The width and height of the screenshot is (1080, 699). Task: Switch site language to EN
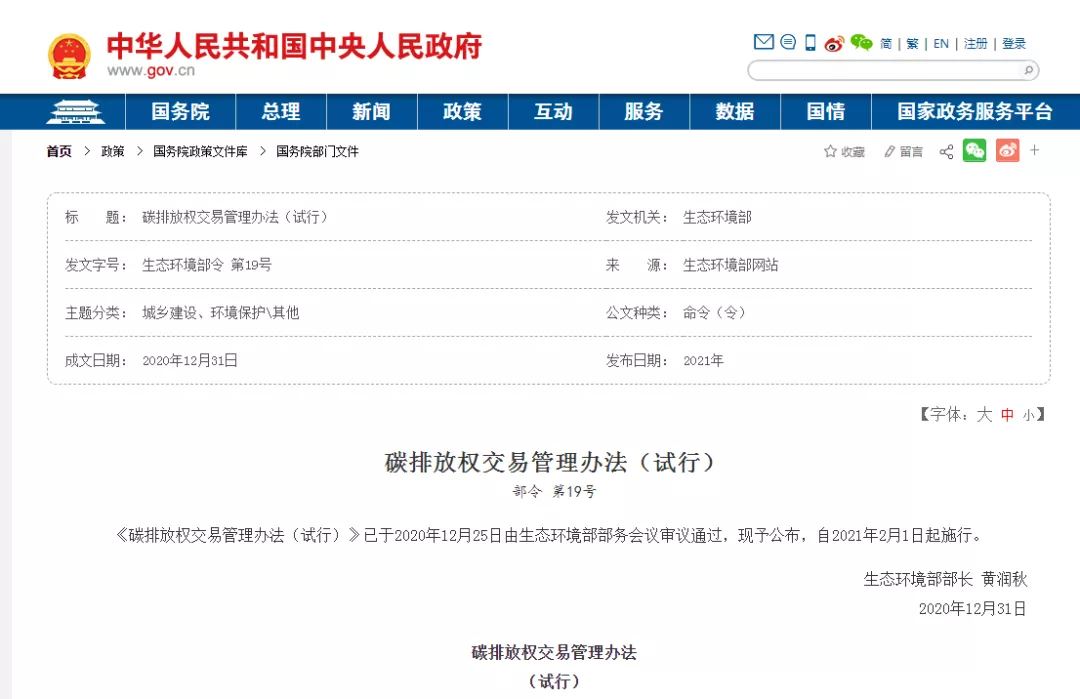(941, 43)
